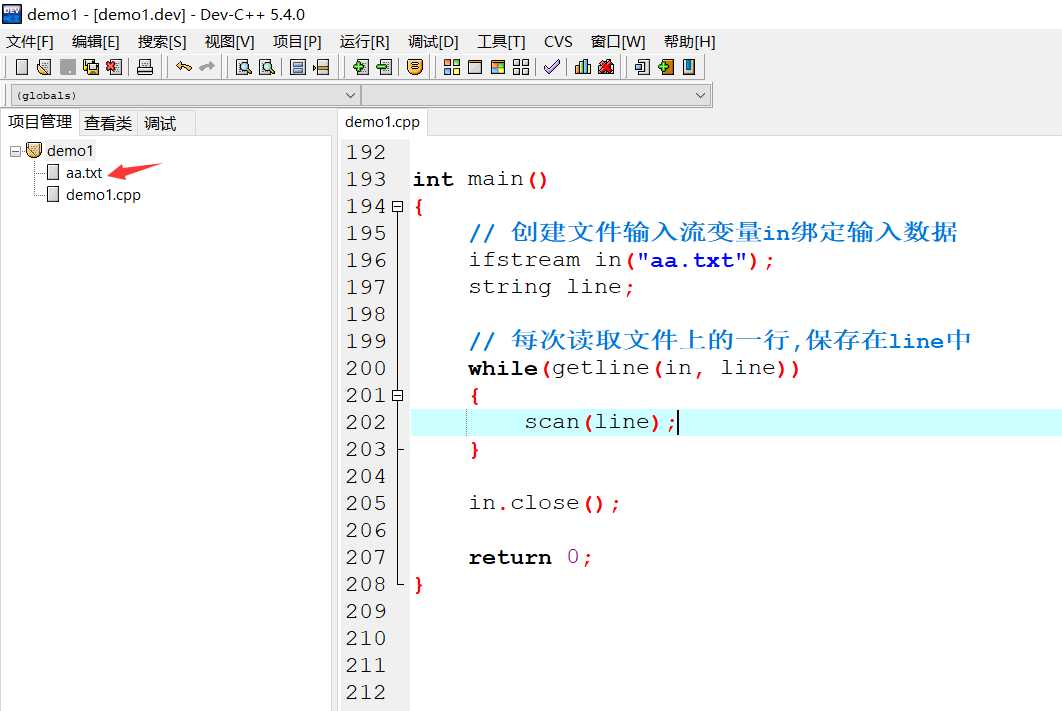Click the in.close(); code line
The image size is (1062, 711).
[x=544, y=504]
